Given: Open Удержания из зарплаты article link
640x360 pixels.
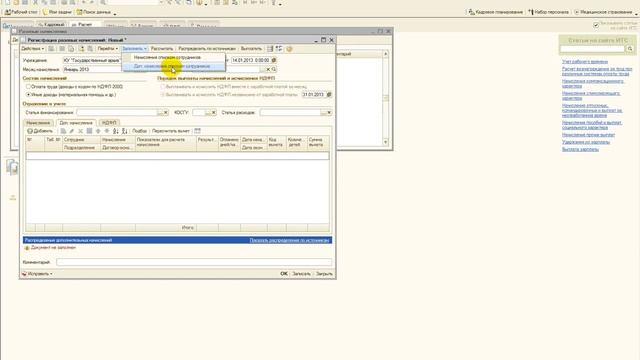Looking at the screenshot, I should (x=586, y=142).
